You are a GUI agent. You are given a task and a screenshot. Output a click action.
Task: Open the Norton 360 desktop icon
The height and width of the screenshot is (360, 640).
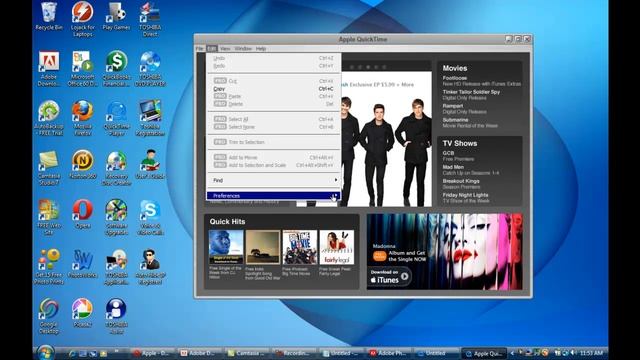pos(82,164)
